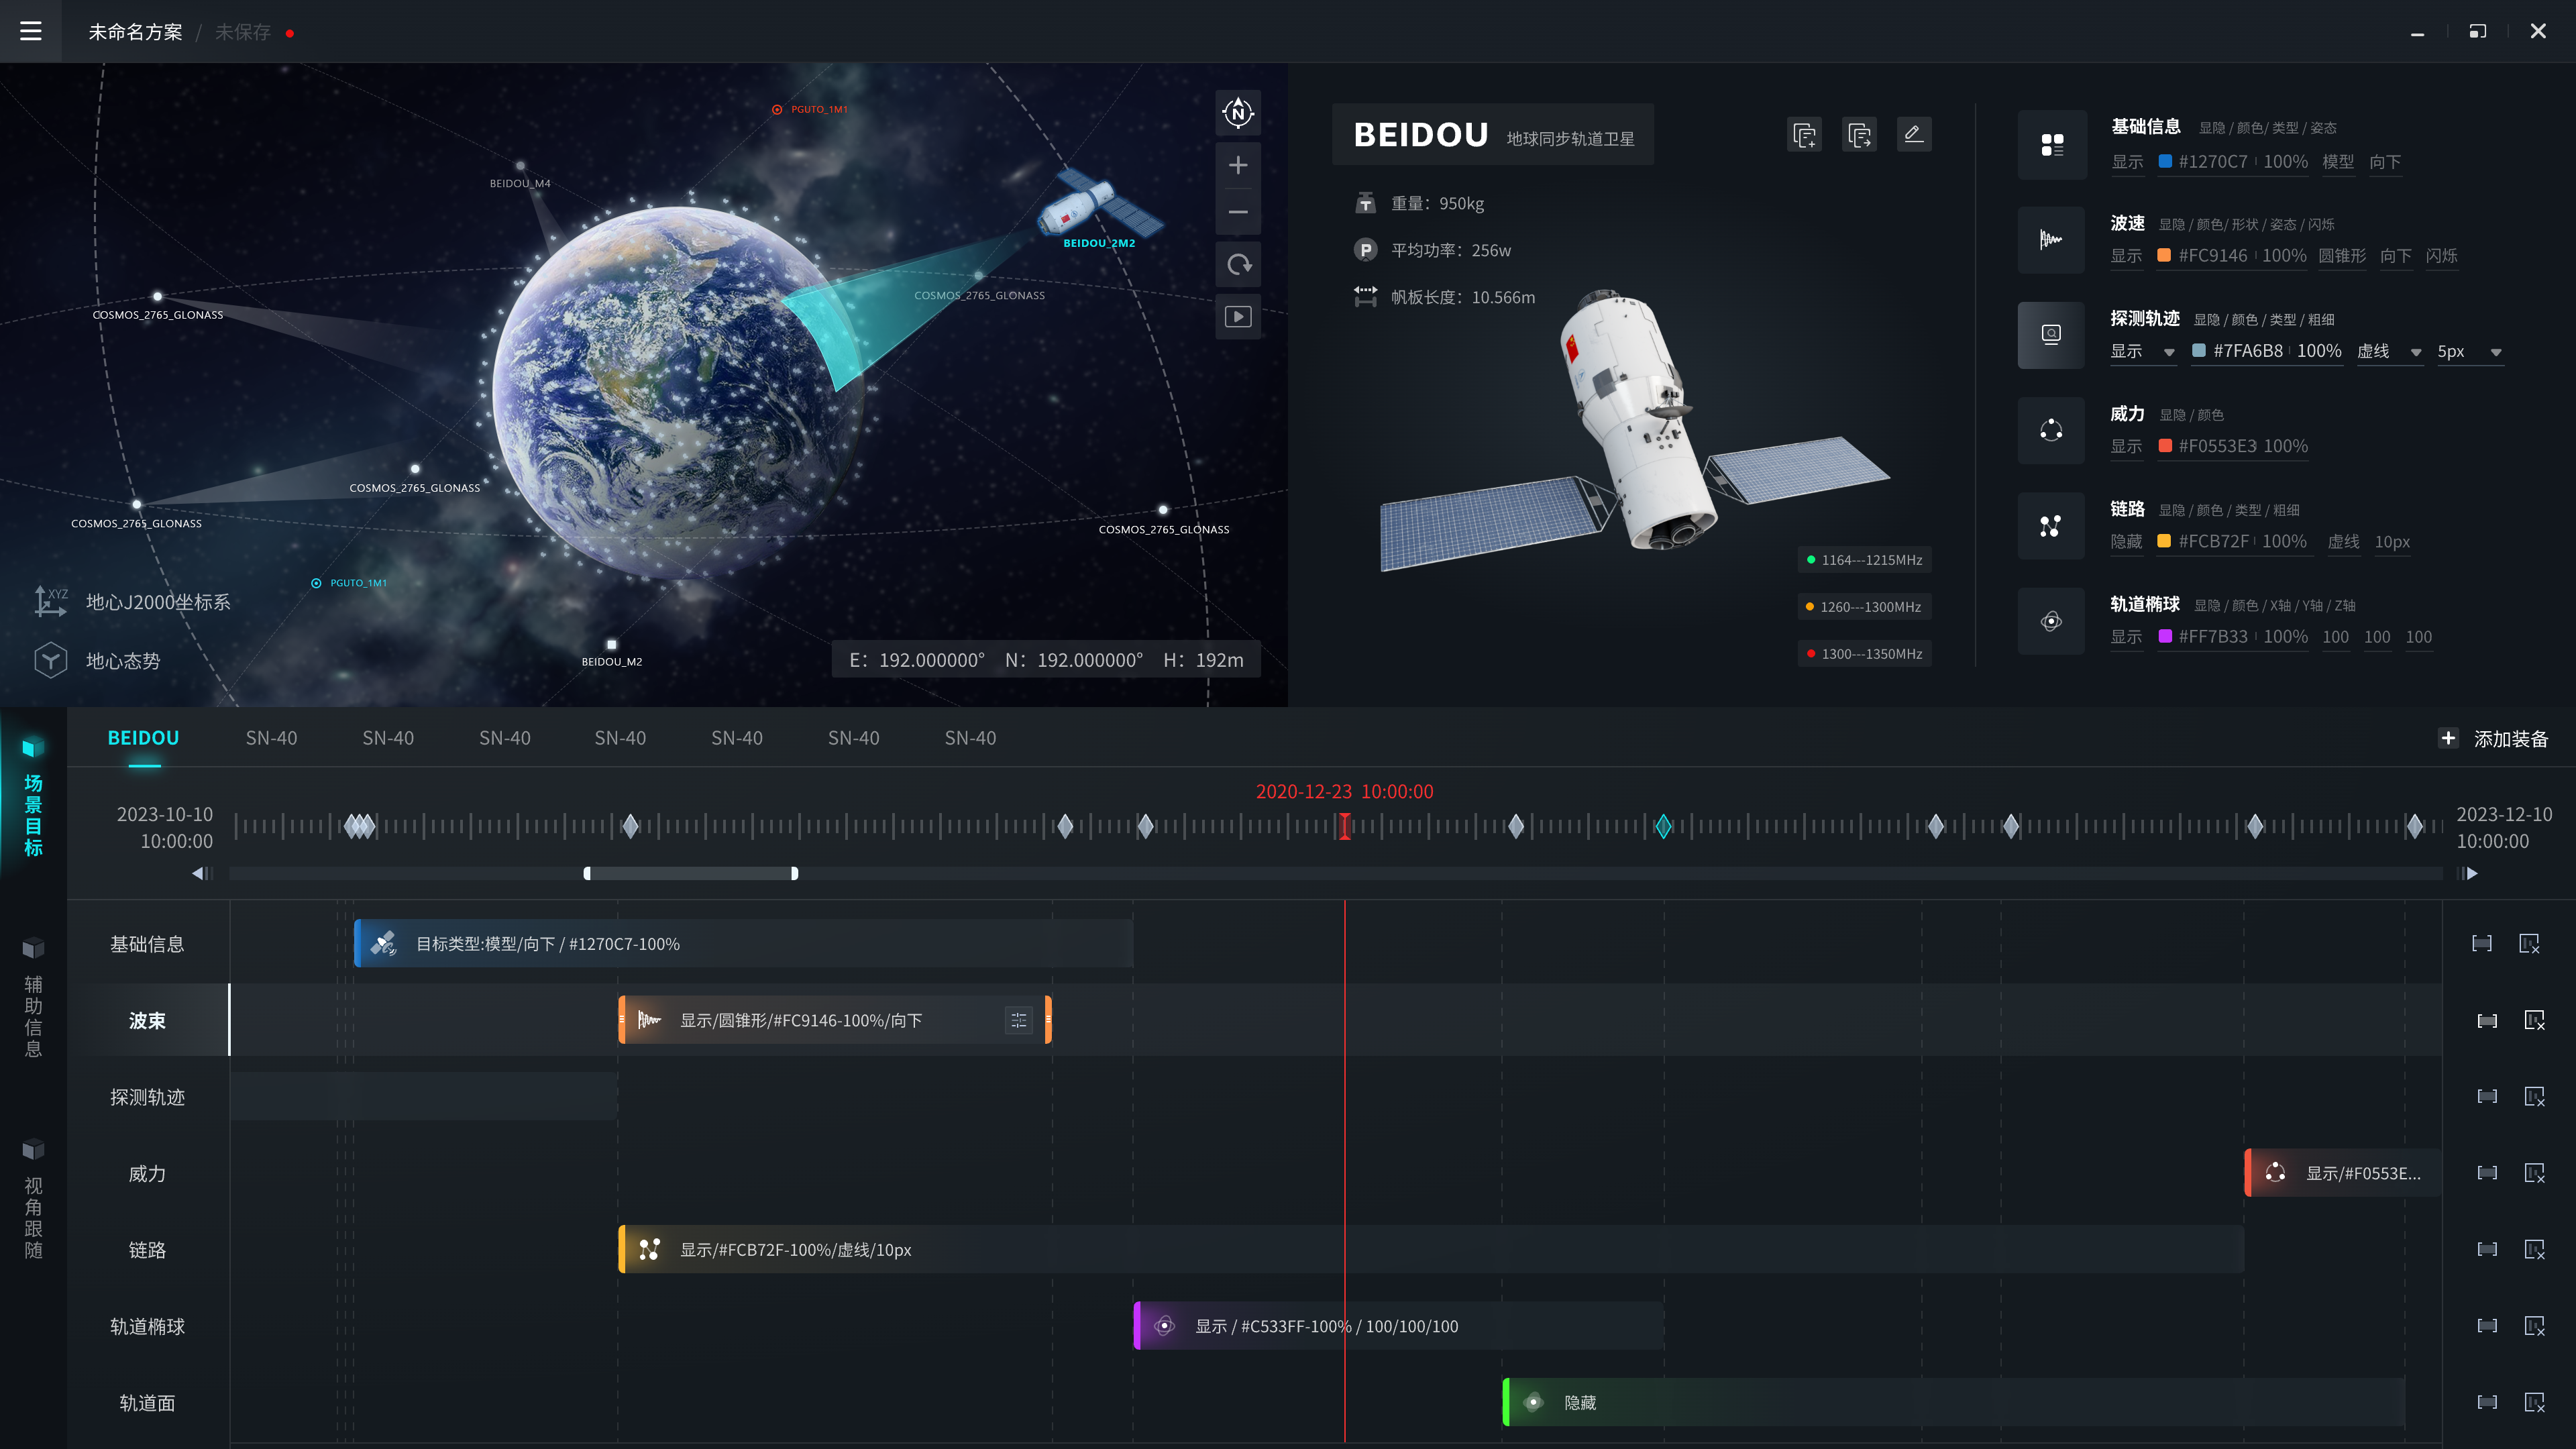Click delete-clip icon in 探测轨迹 row

coord(2535,1096)
